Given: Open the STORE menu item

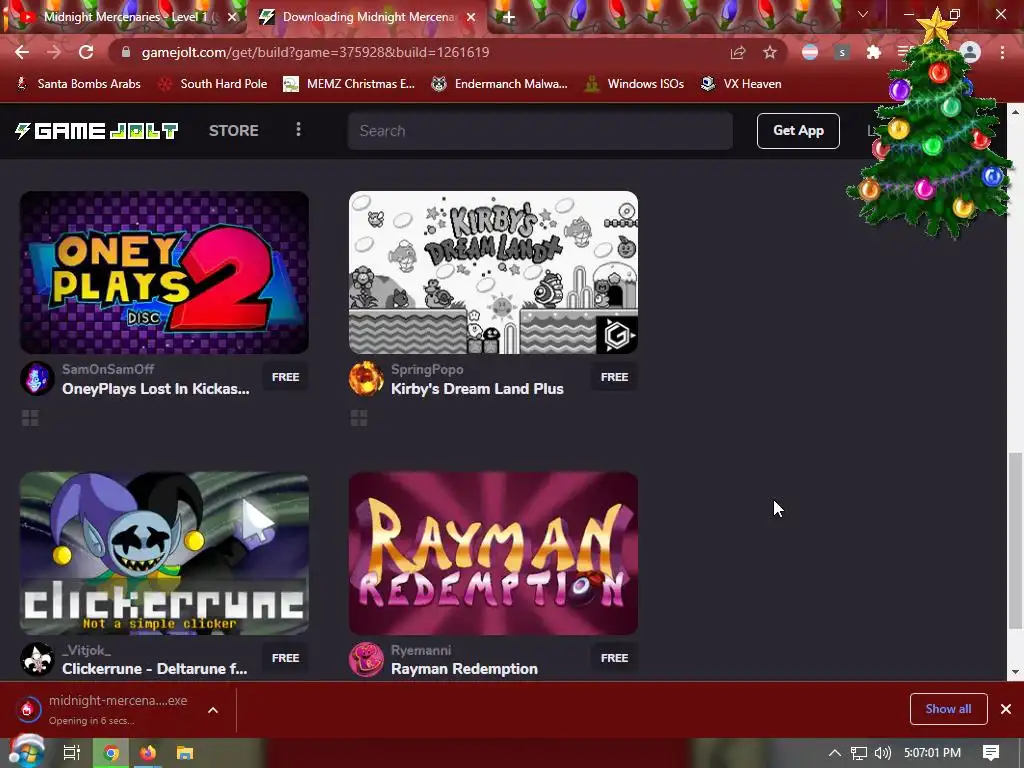Looking at the screenshot, I should point(234,131).
